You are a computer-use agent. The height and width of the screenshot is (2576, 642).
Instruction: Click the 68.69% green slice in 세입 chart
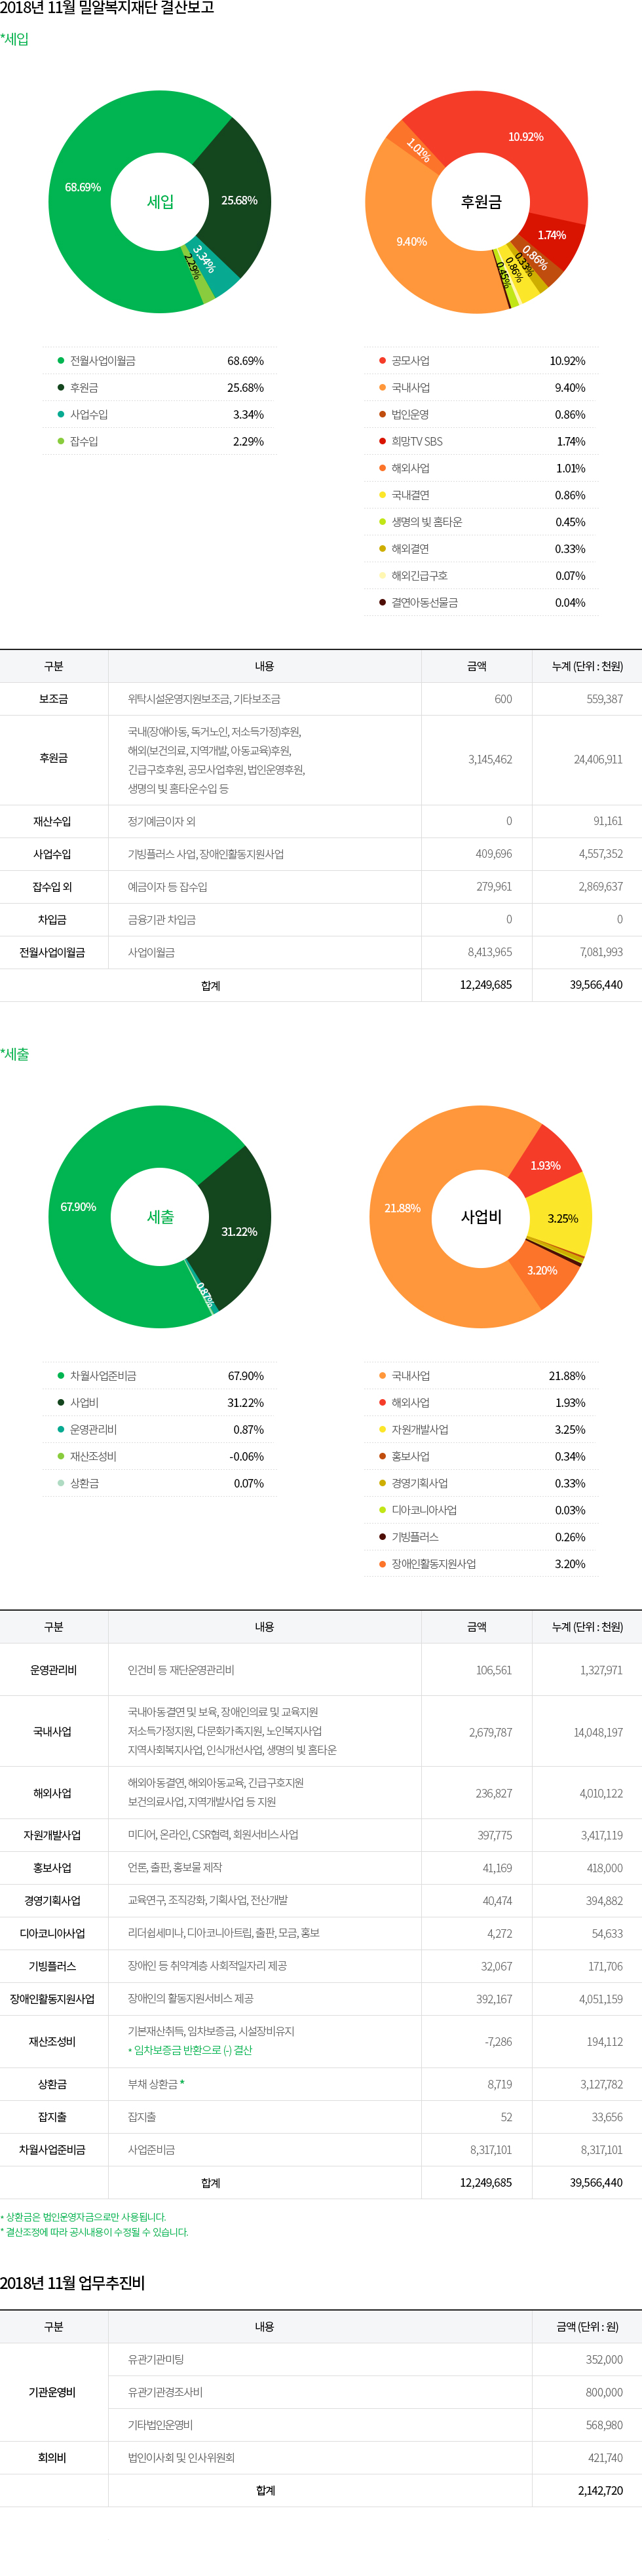[x=82, y=188]
